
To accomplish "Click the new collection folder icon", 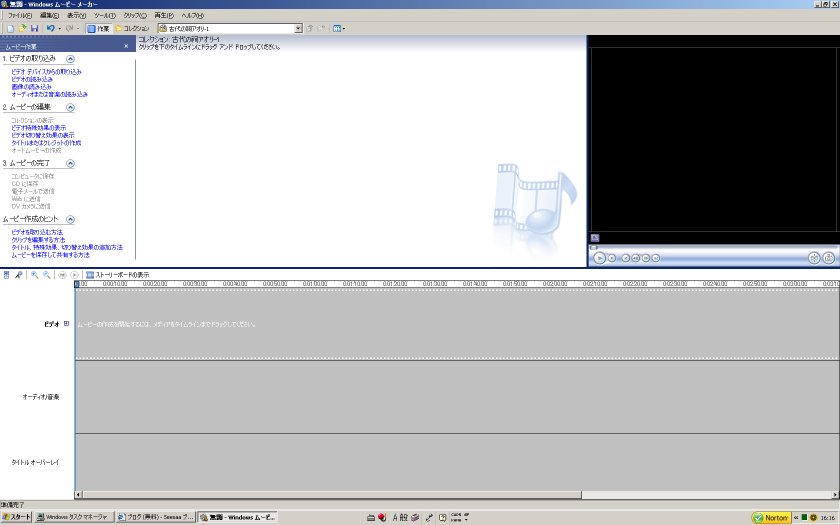I will (x=321, y=28).
